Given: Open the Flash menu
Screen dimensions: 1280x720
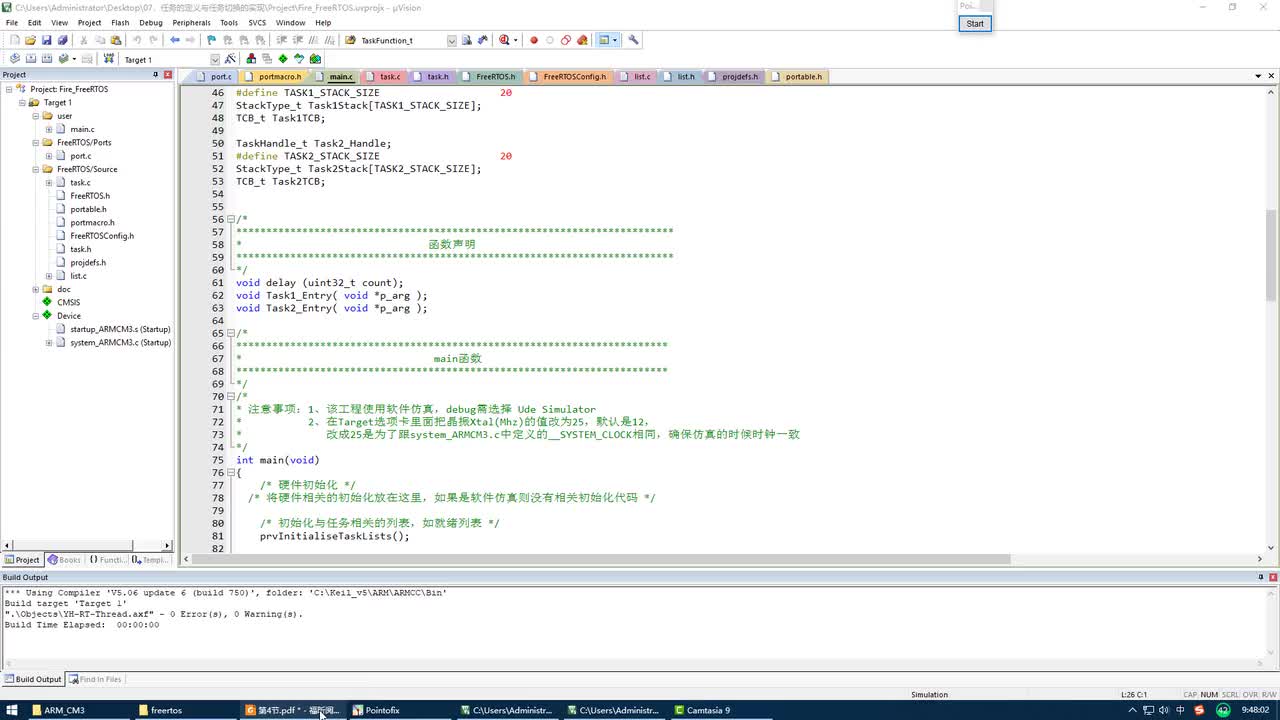Looking at the screenshot, I should pyautogui.click(x=120, y=22).
